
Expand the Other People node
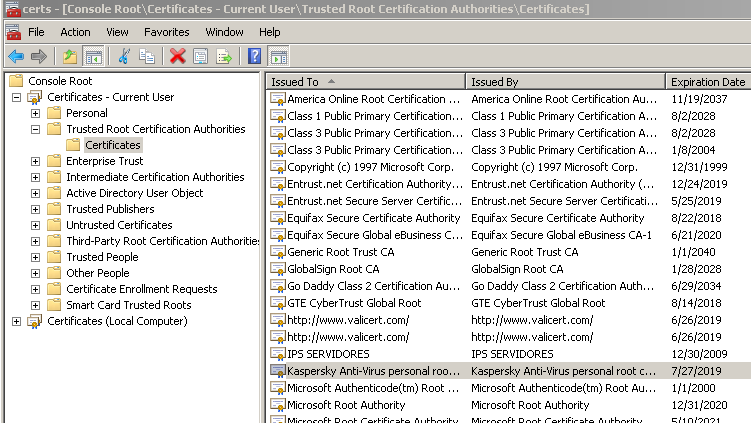click(35, 274)
